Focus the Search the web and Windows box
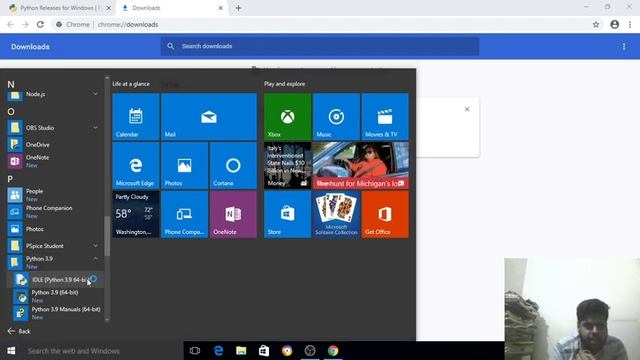Image resolution: width=640 pixels, height=360 pixels. point(103,351)
